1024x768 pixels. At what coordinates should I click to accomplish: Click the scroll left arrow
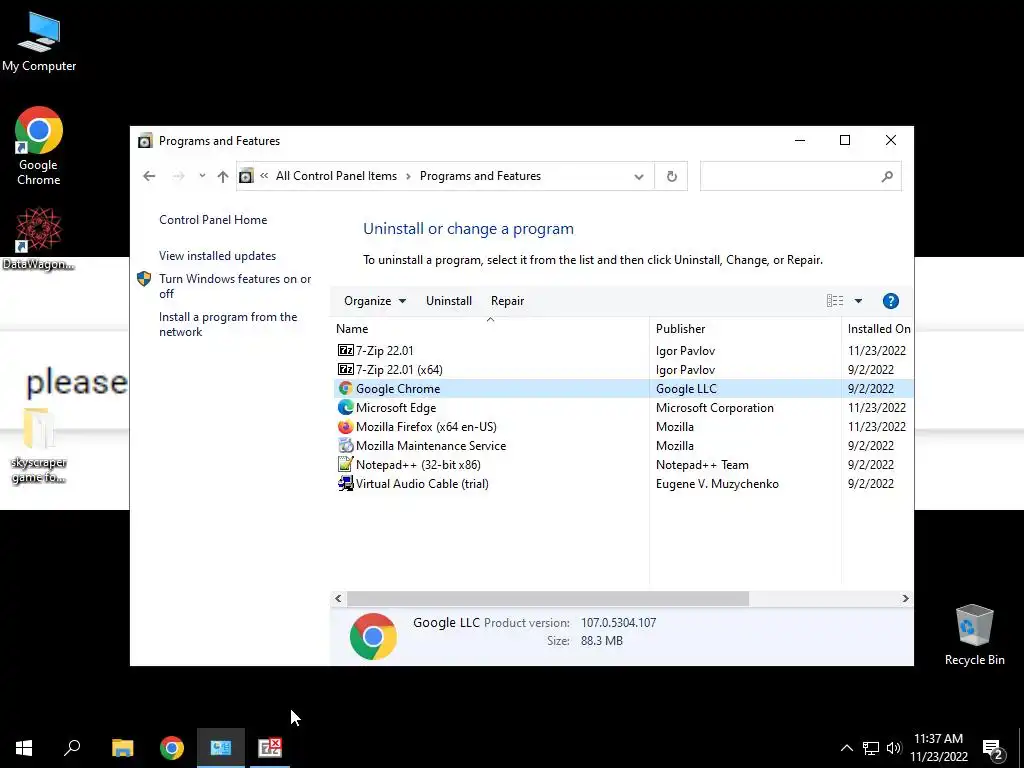(338, 598)
